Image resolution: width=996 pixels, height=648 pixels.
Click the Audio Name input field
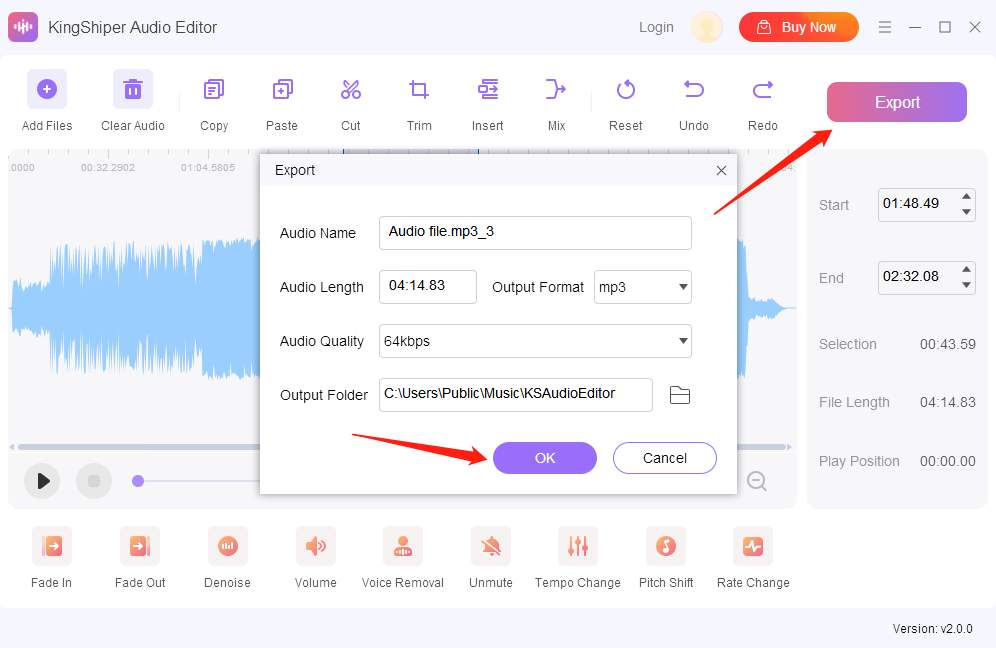pos(535,233)
